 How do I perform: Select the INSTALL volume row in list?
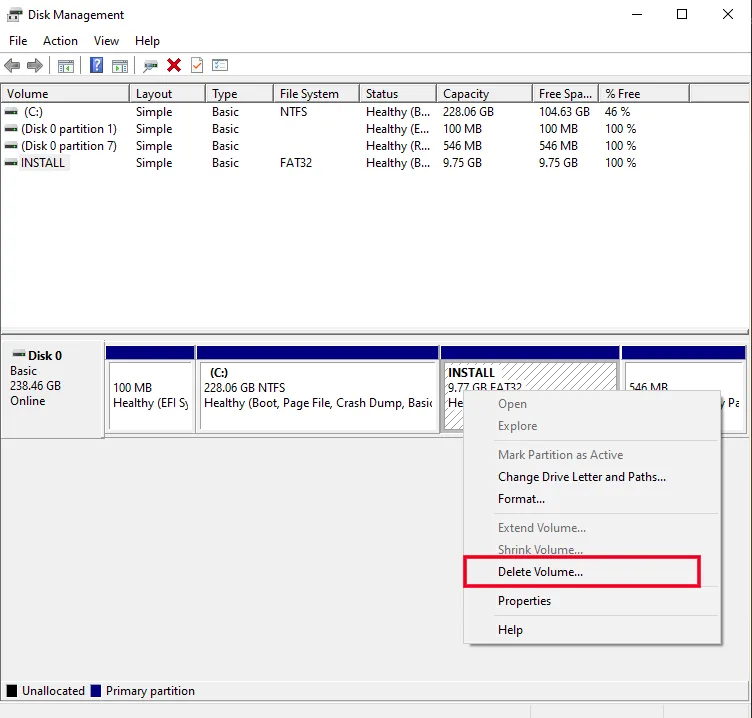tap(43, 163)
